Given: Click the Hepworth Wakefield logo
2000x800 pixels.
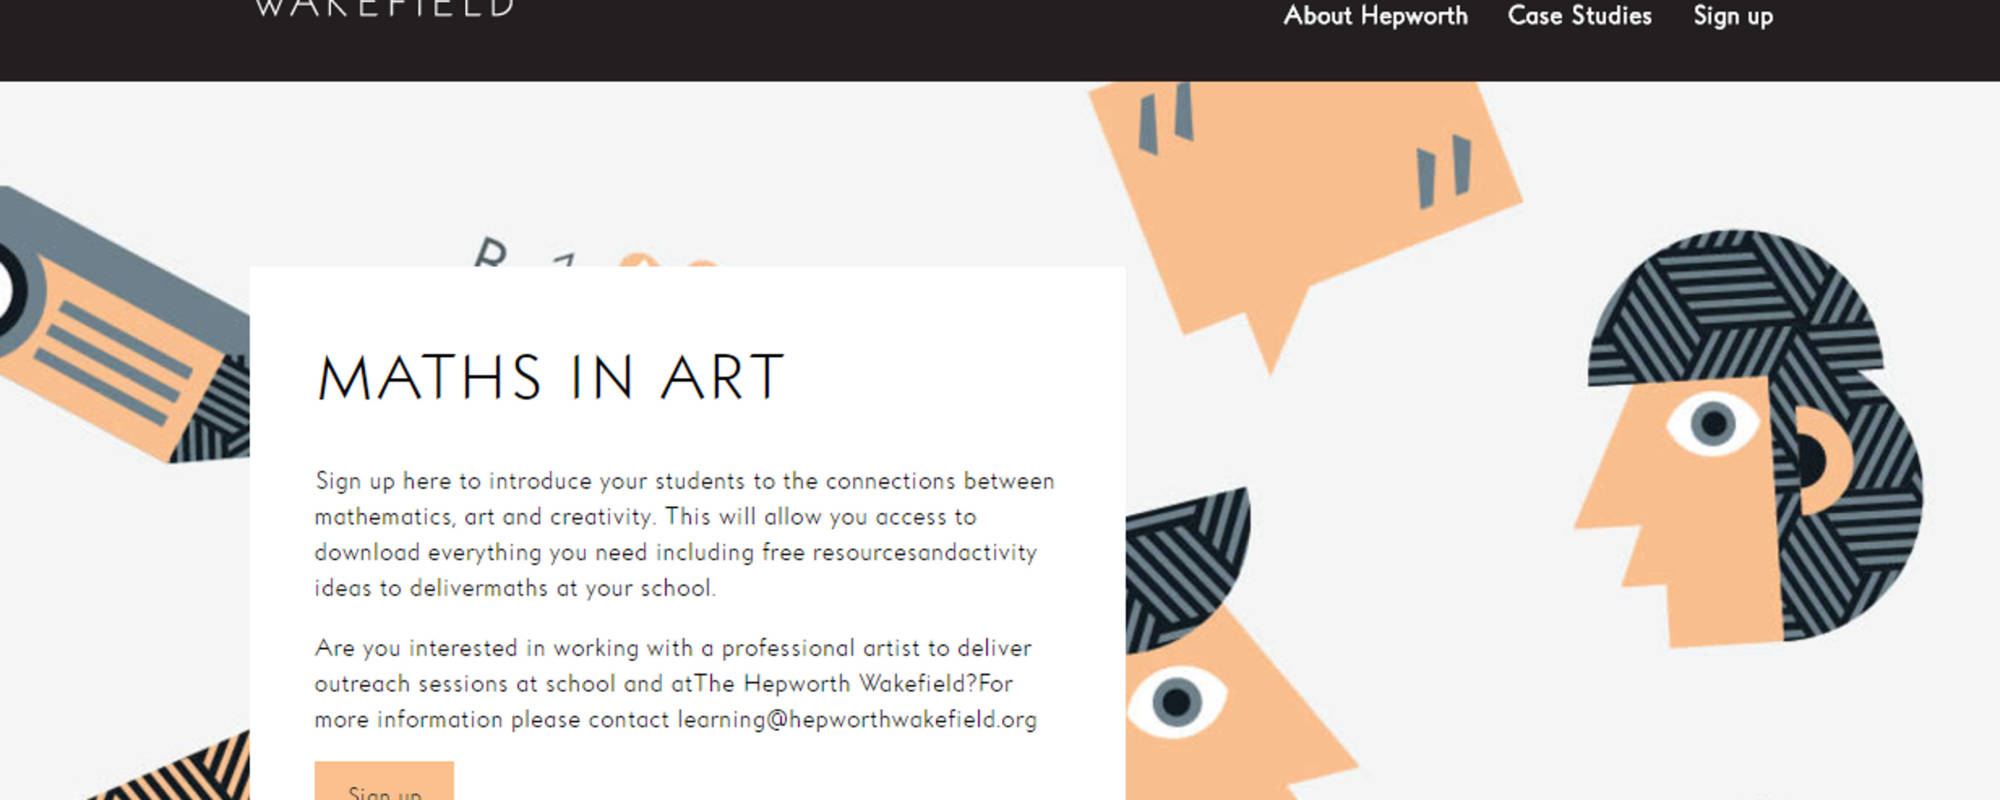Looking at the screenshot, I should 385,9.
